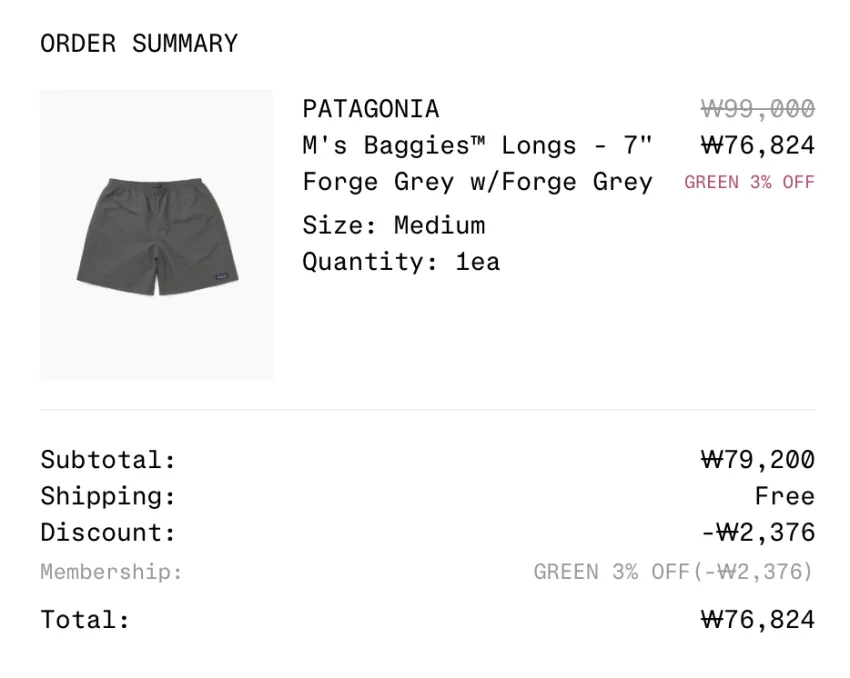Click the Total label
This screenshot has width=850, height=678.
click(85, 619)
